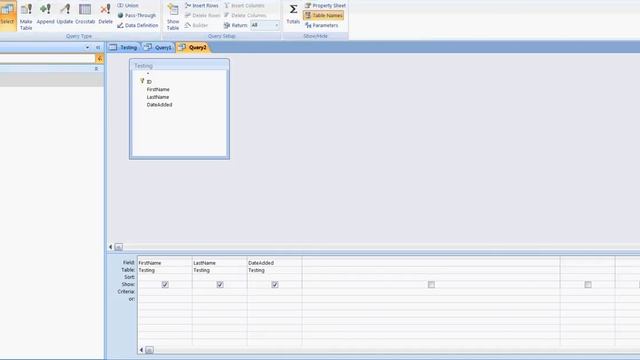Click the navigation pane search box
Viewport: 640px width, 360px height.
[47, 58]
